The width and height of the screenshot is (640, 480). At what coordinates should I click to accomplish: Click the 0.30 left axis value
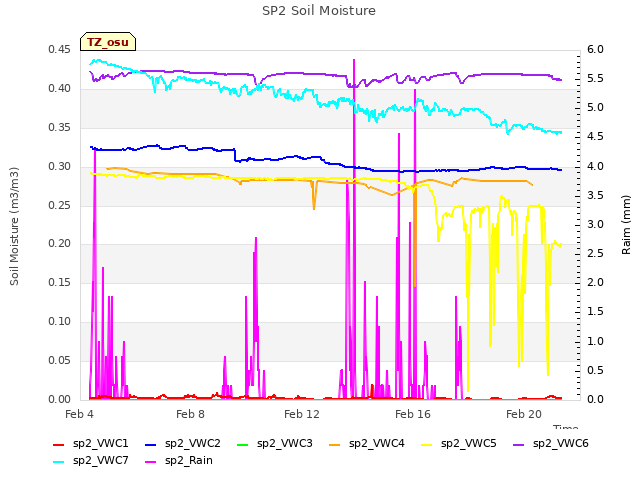(x=60, y=166)
